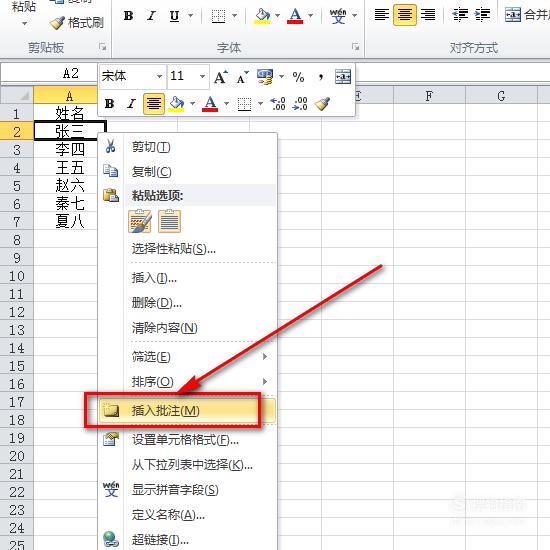Select column G header
This screenshot has height=550, width=550.
pos(501,95)
